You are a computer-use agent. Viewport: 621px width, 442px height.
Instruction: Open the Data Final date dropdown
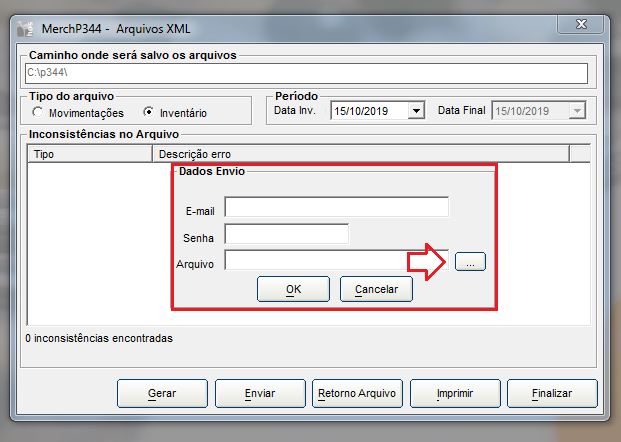point(576,111)
